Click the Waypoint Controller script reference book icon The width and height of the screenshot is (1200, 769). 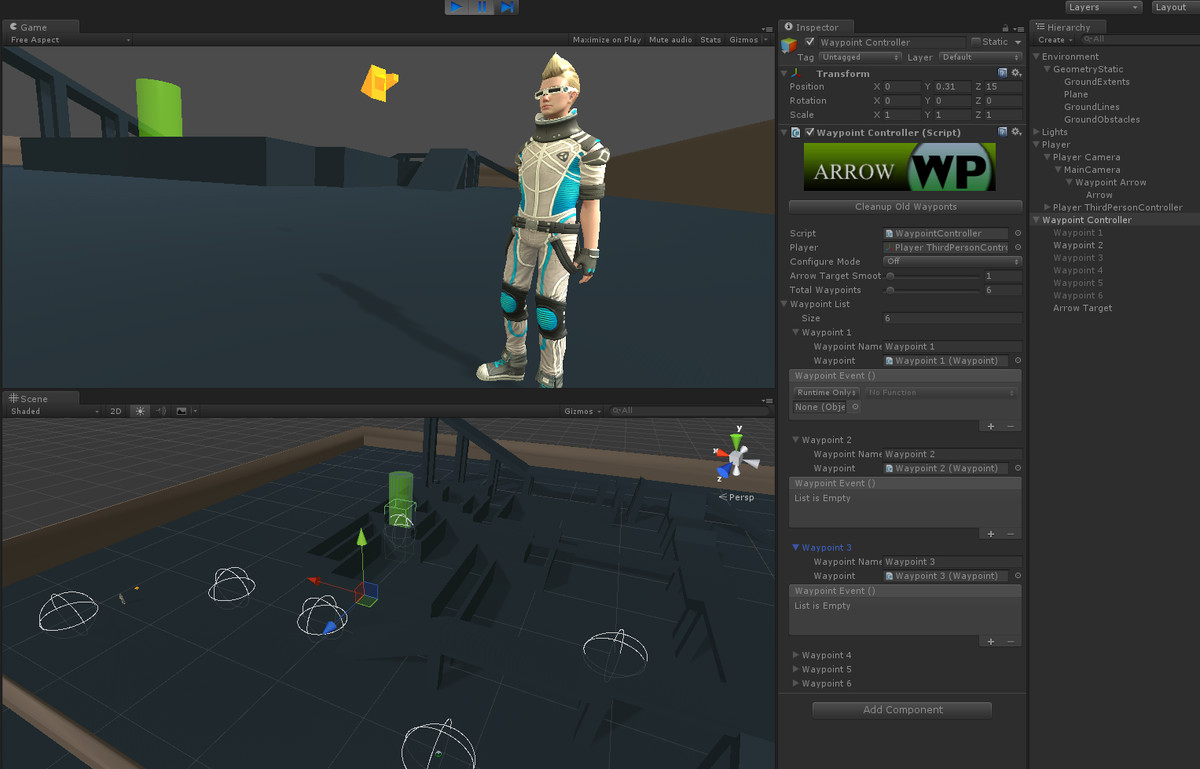coord(1003,131)
